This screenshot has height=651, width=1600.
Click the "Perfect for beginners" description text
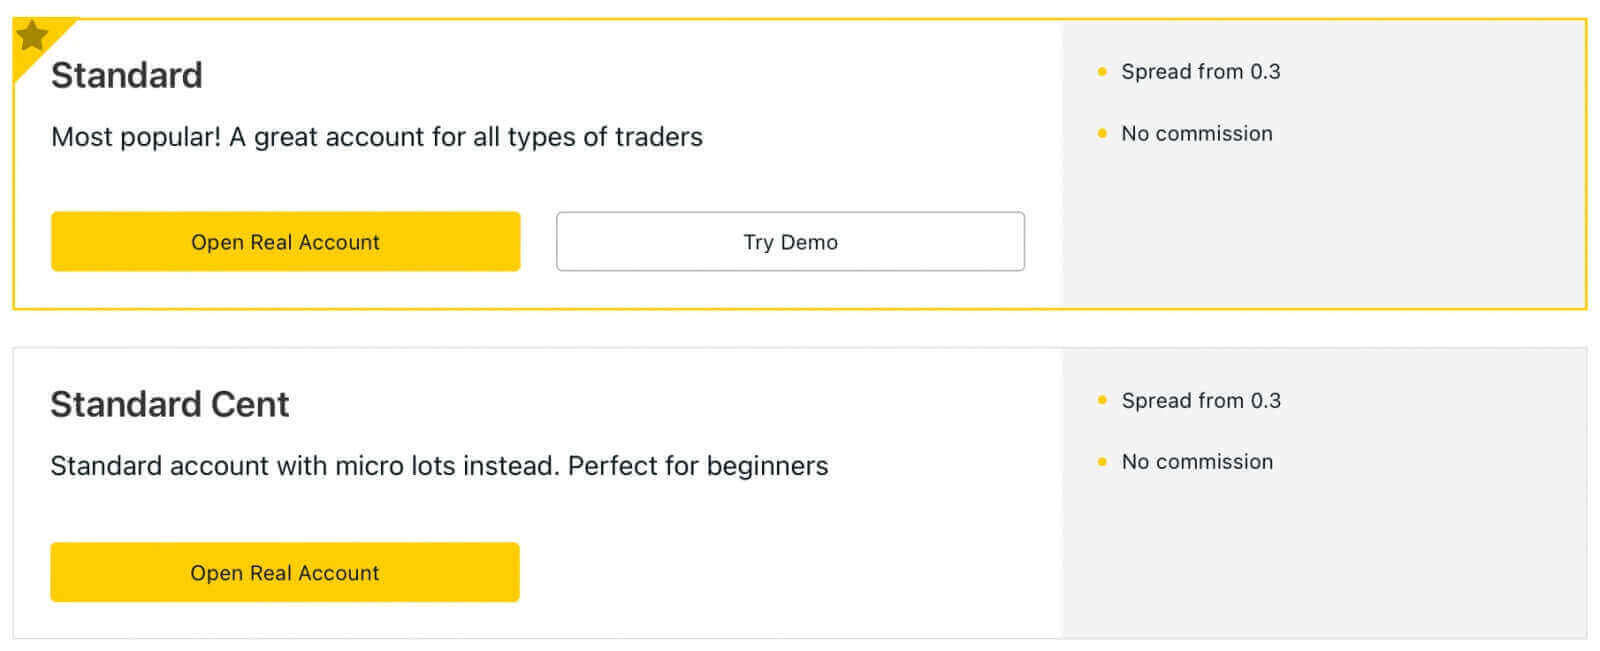(698, 466)
